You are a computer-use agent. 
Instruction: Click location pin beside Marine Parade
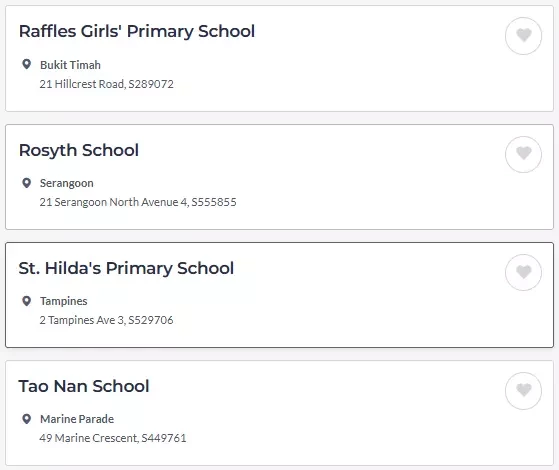26,419
